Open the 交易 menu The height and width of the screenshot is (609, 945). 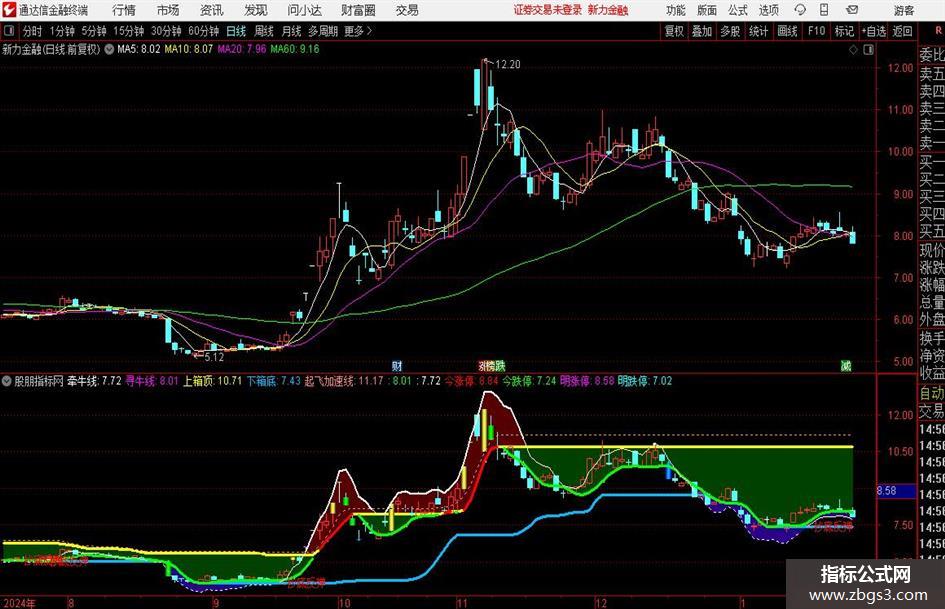click(407, 10)
